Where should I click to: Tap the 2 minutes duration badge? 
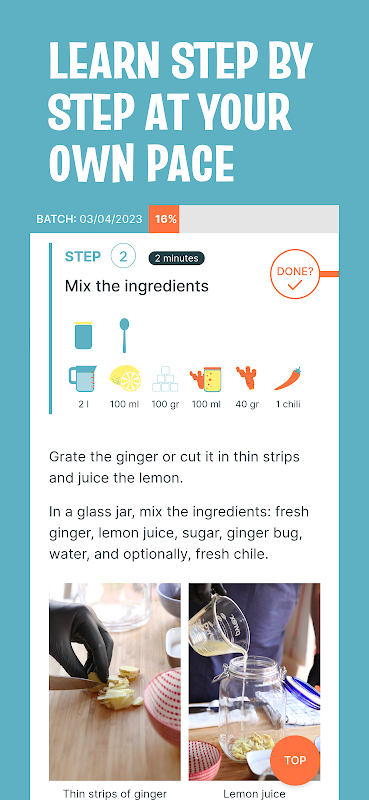tap(177, 258)
